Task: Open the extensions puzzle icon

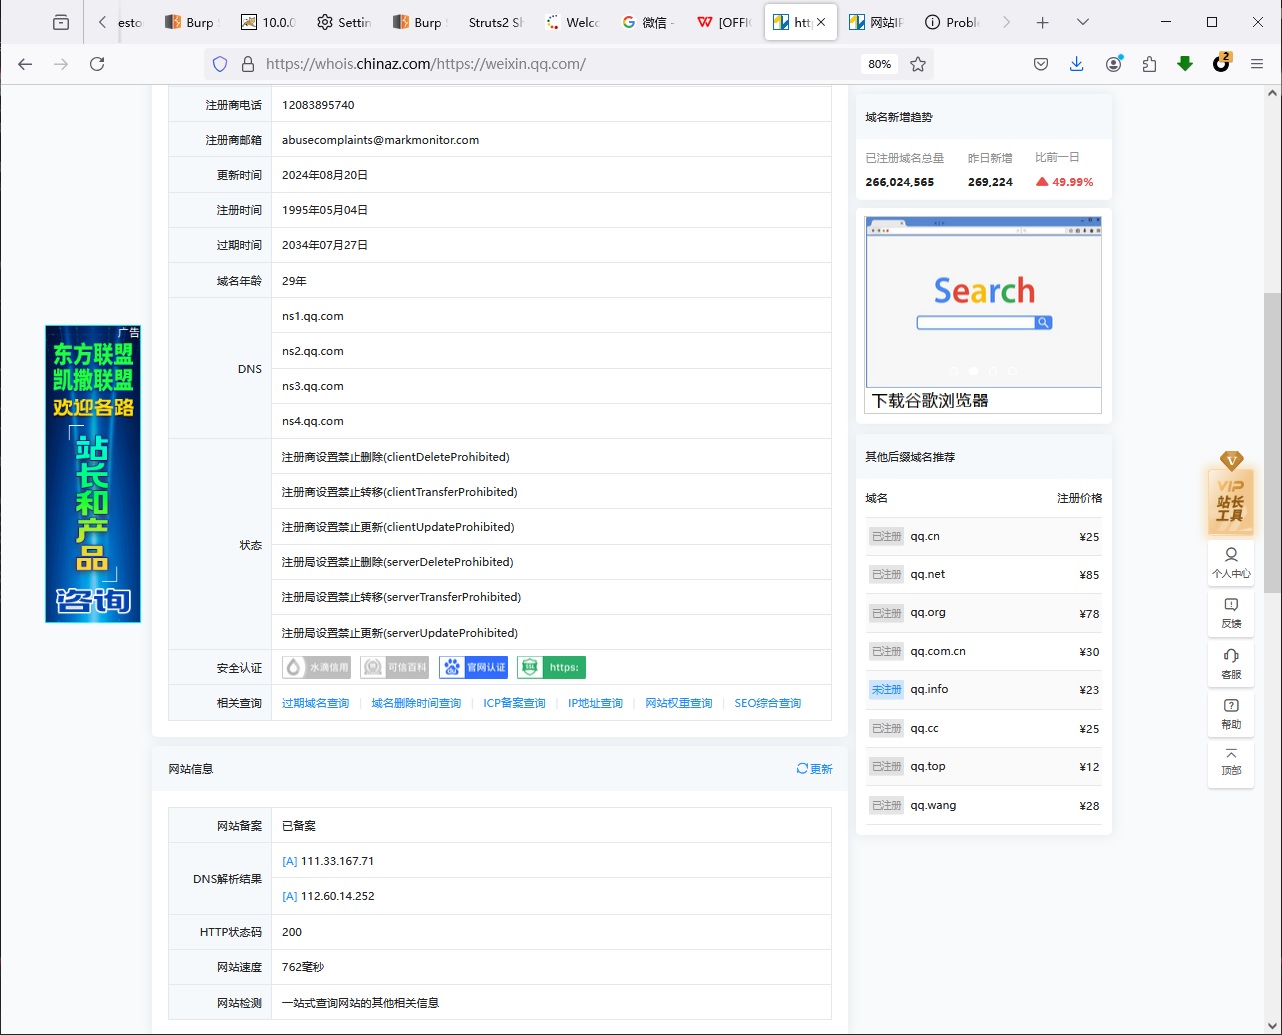Action: pyautogui.click(x=1149, y=64)
